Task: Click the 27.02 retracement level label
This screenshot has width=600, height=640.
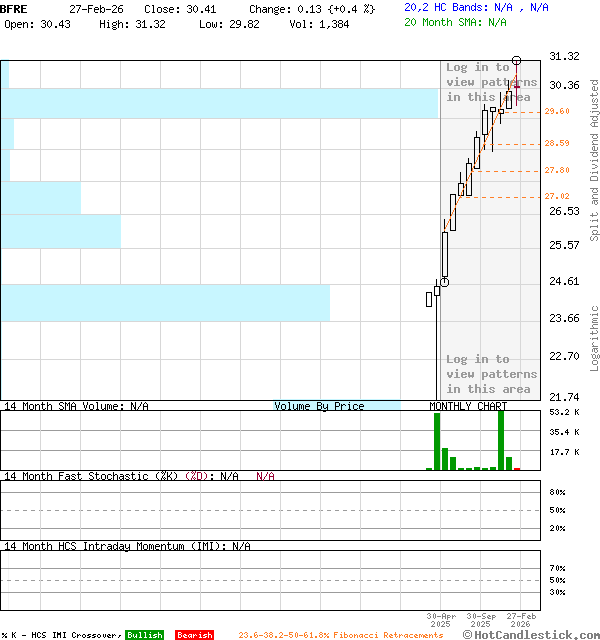Action: [x=557, y=197]
